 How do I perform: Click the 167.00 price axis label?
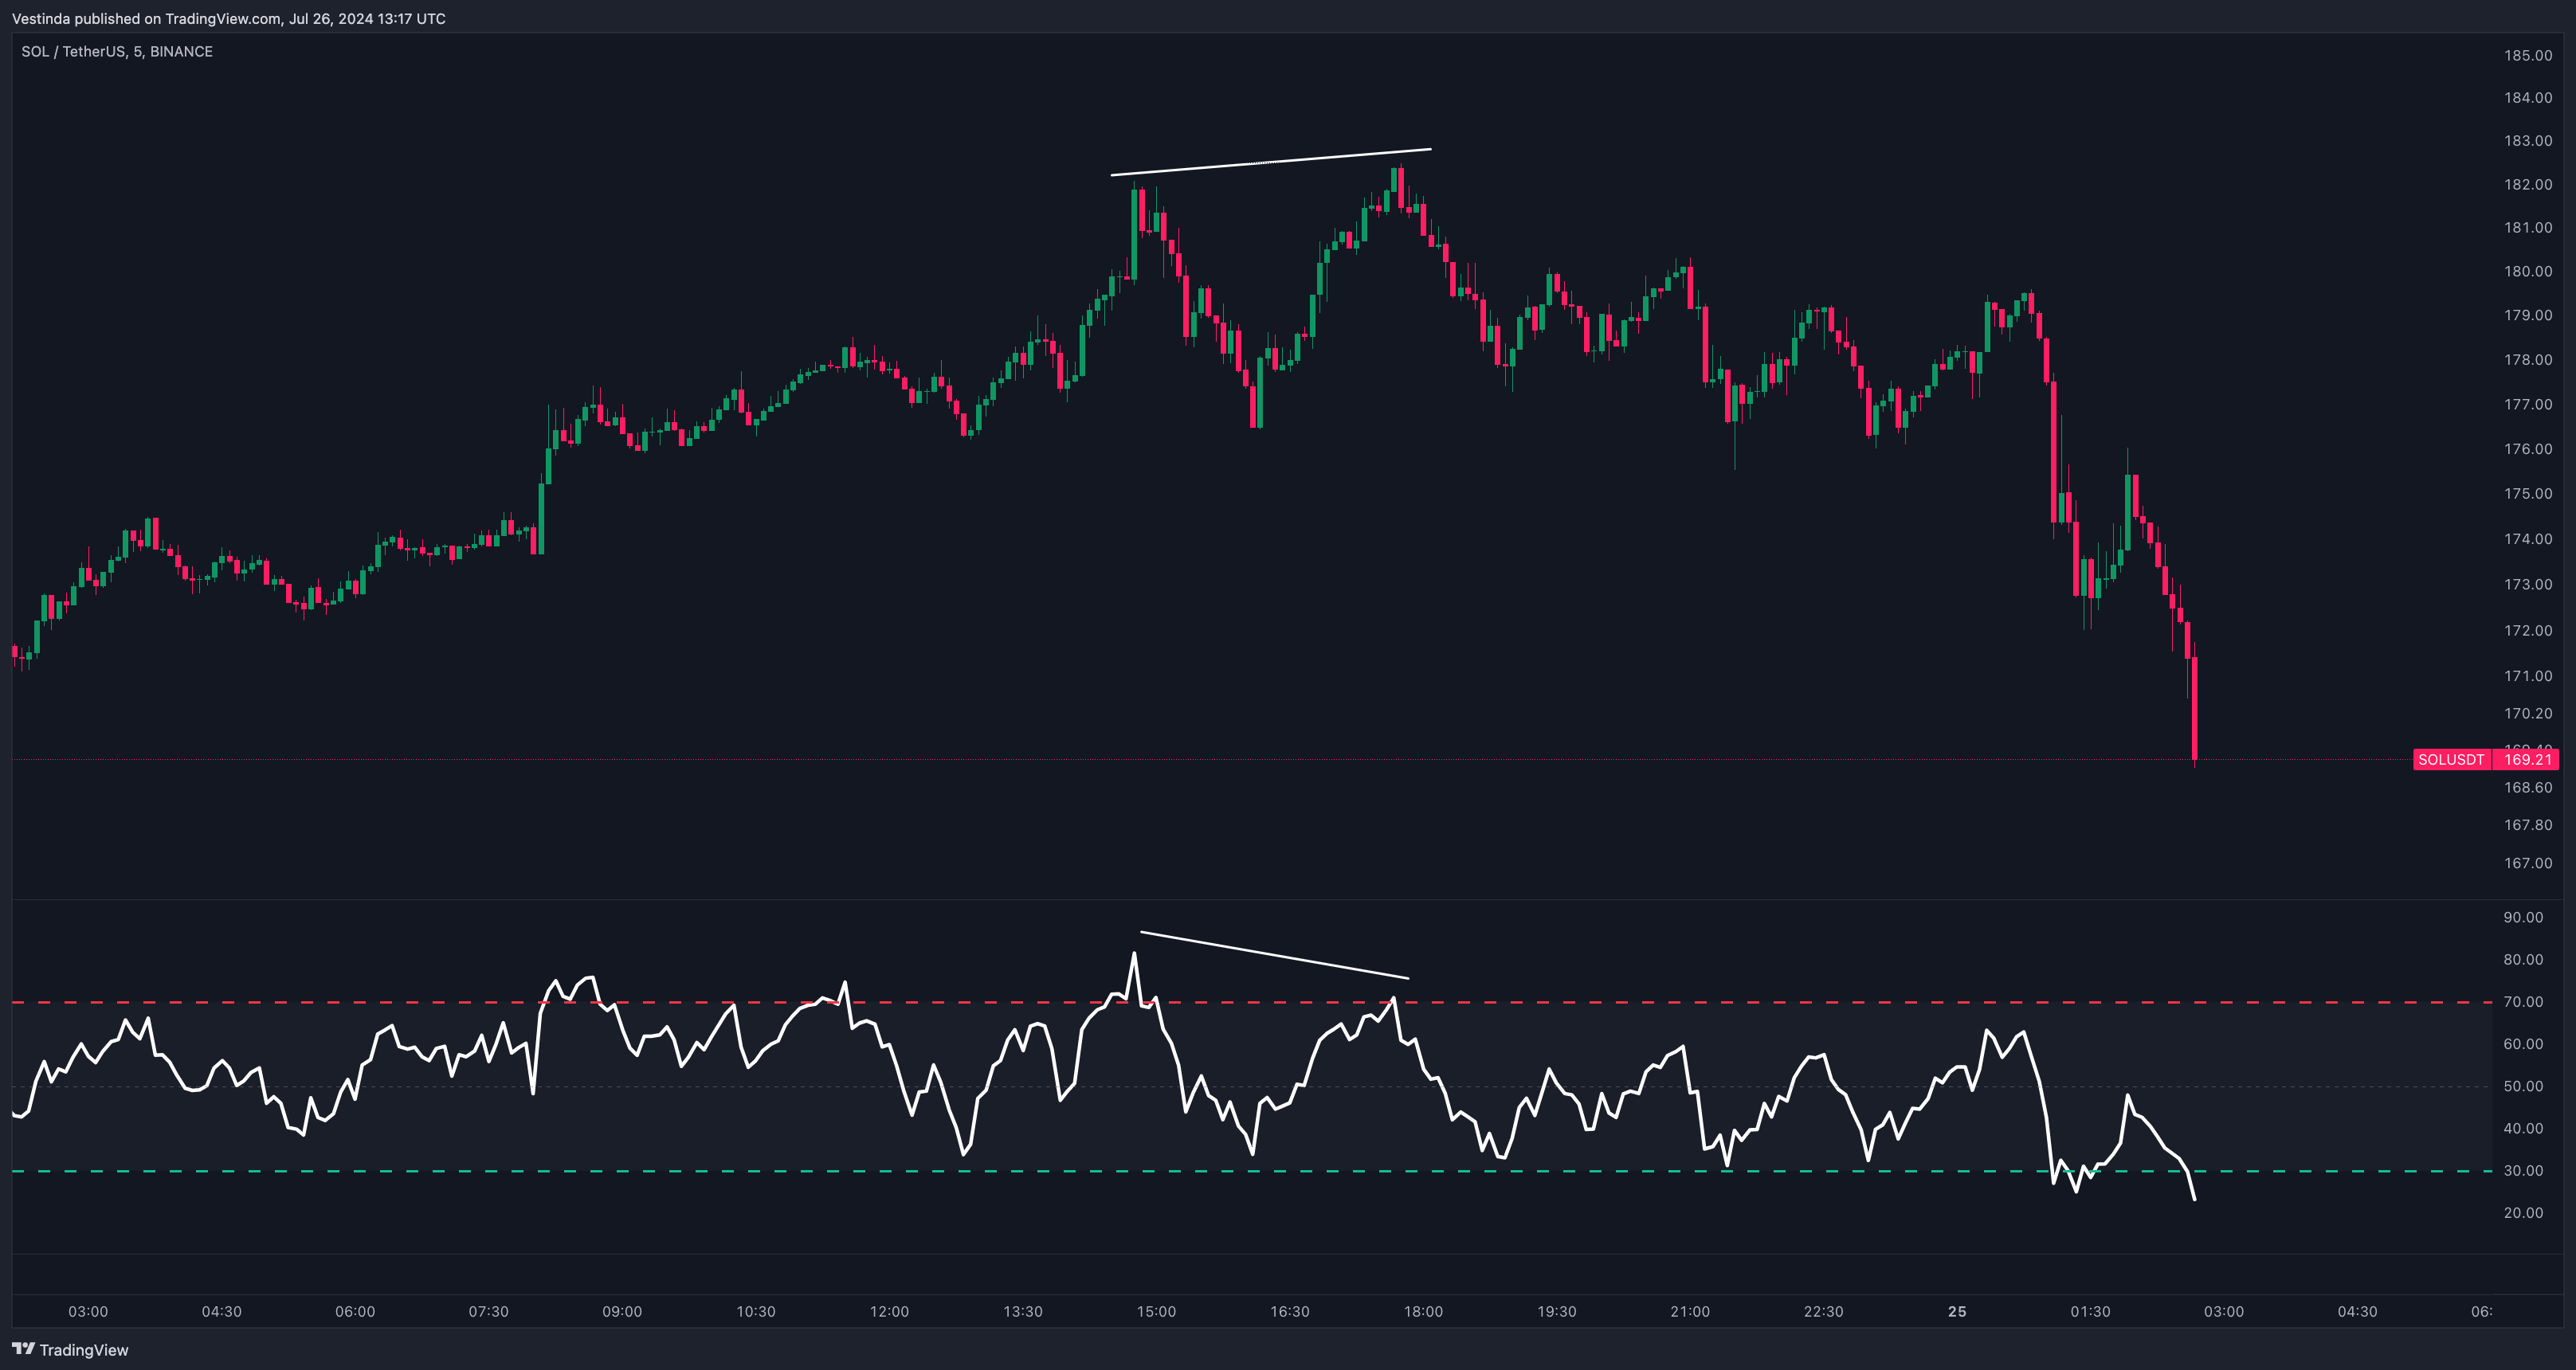[2528, 863]
